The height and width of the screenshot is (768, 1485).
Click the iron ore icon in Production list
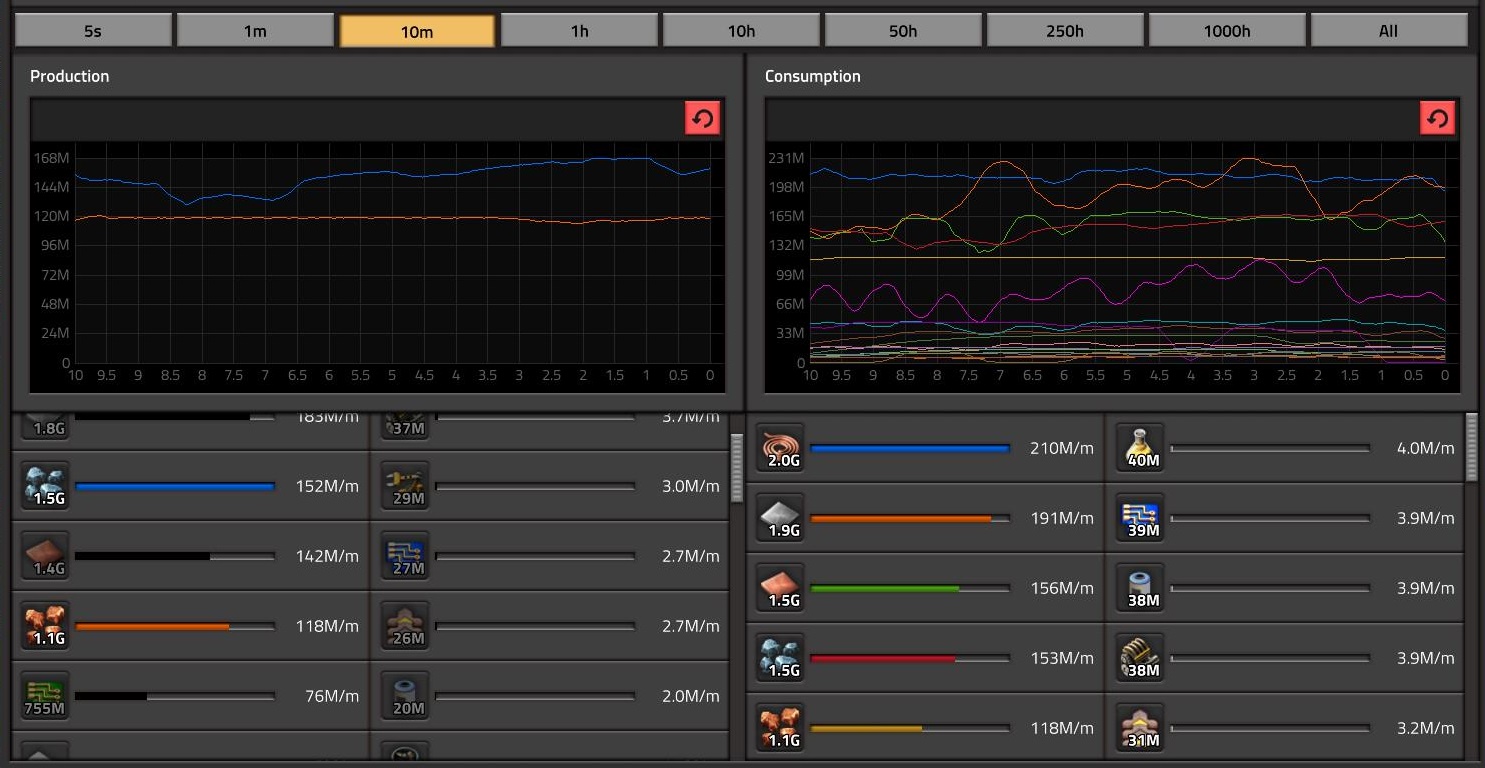point(45,486)
